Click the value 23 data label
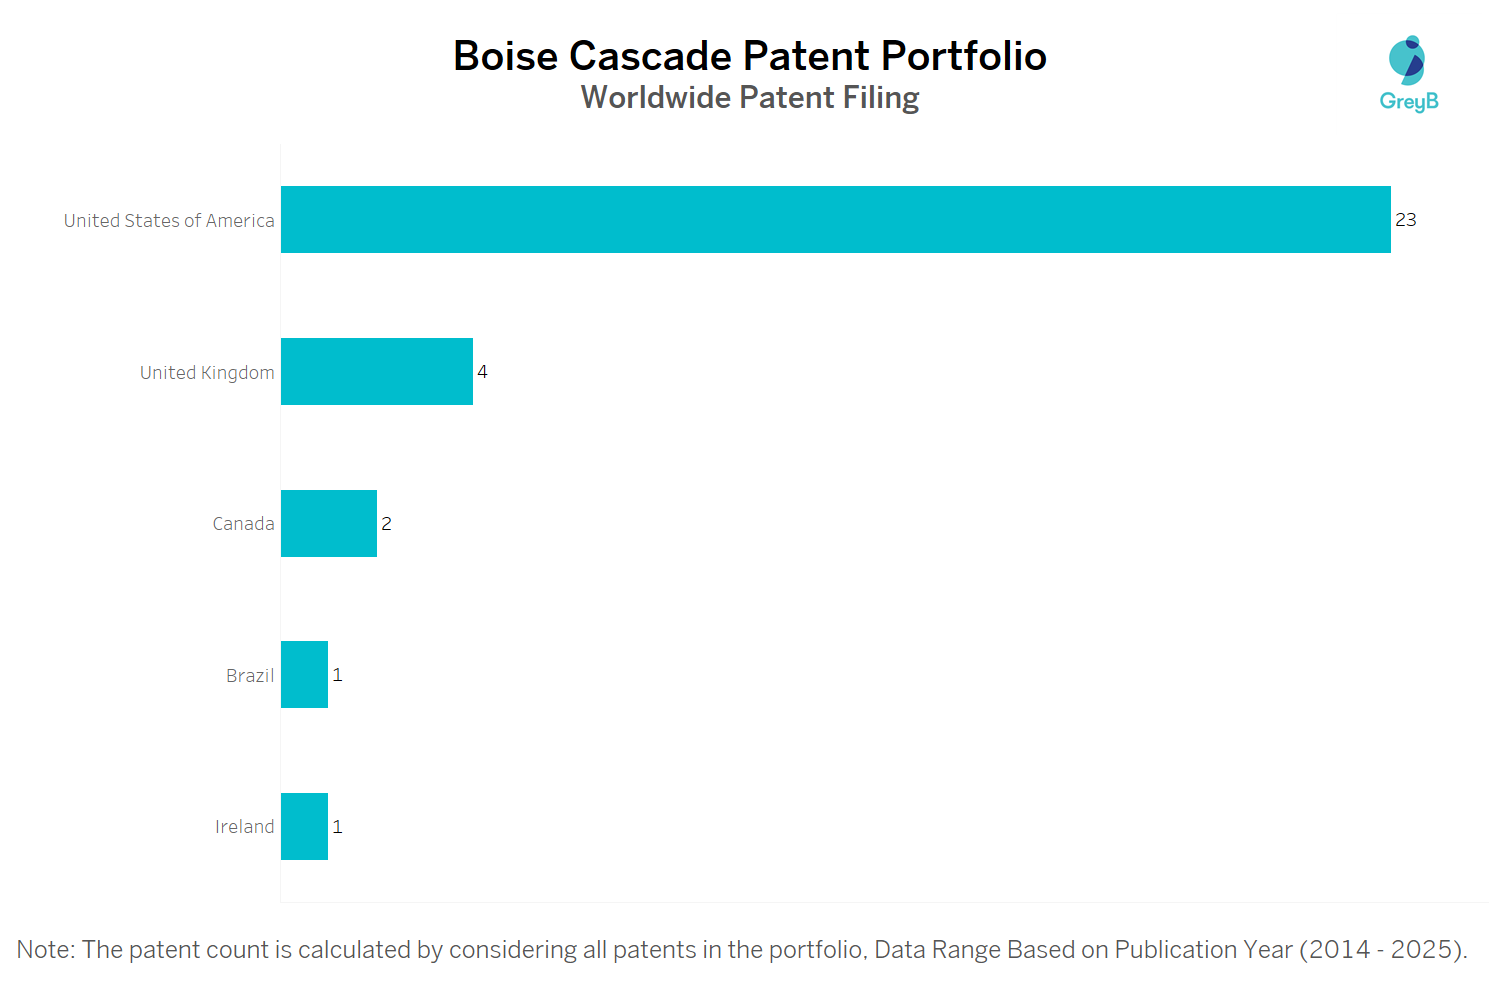The image size is (1500, 1000). point(1406,220)
